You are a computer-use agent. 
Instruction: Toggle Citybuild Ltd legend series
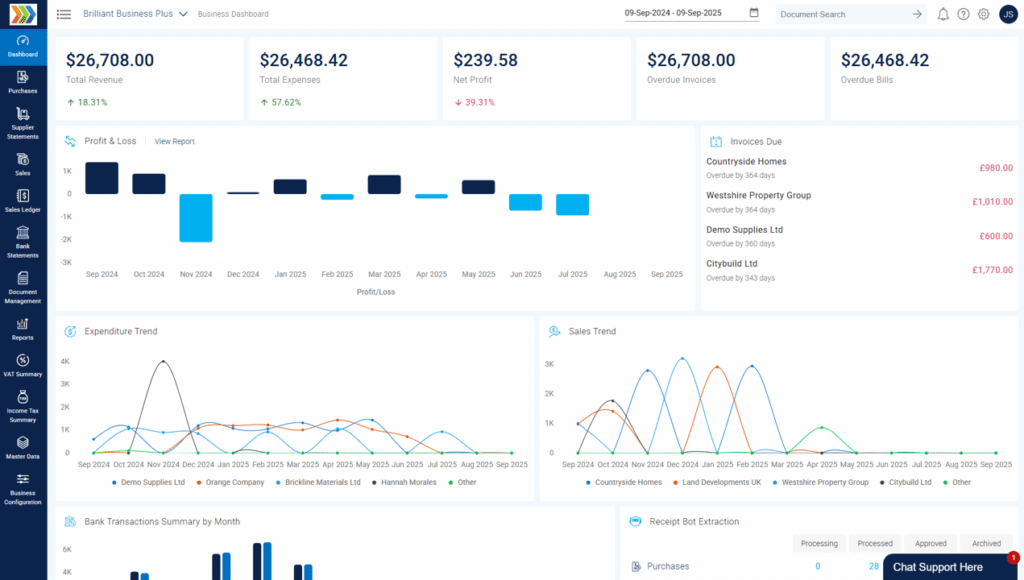[905, 482]
